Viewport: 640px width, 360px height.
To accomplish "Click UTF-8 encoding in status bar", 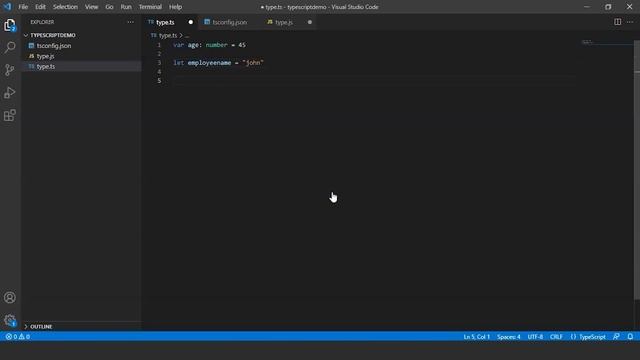I will click(x=535, y=337).
